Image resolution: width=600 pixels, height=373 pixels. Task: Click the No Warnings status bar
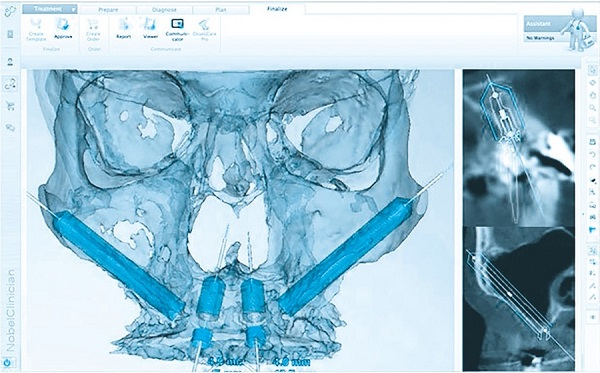coord(544,38)
